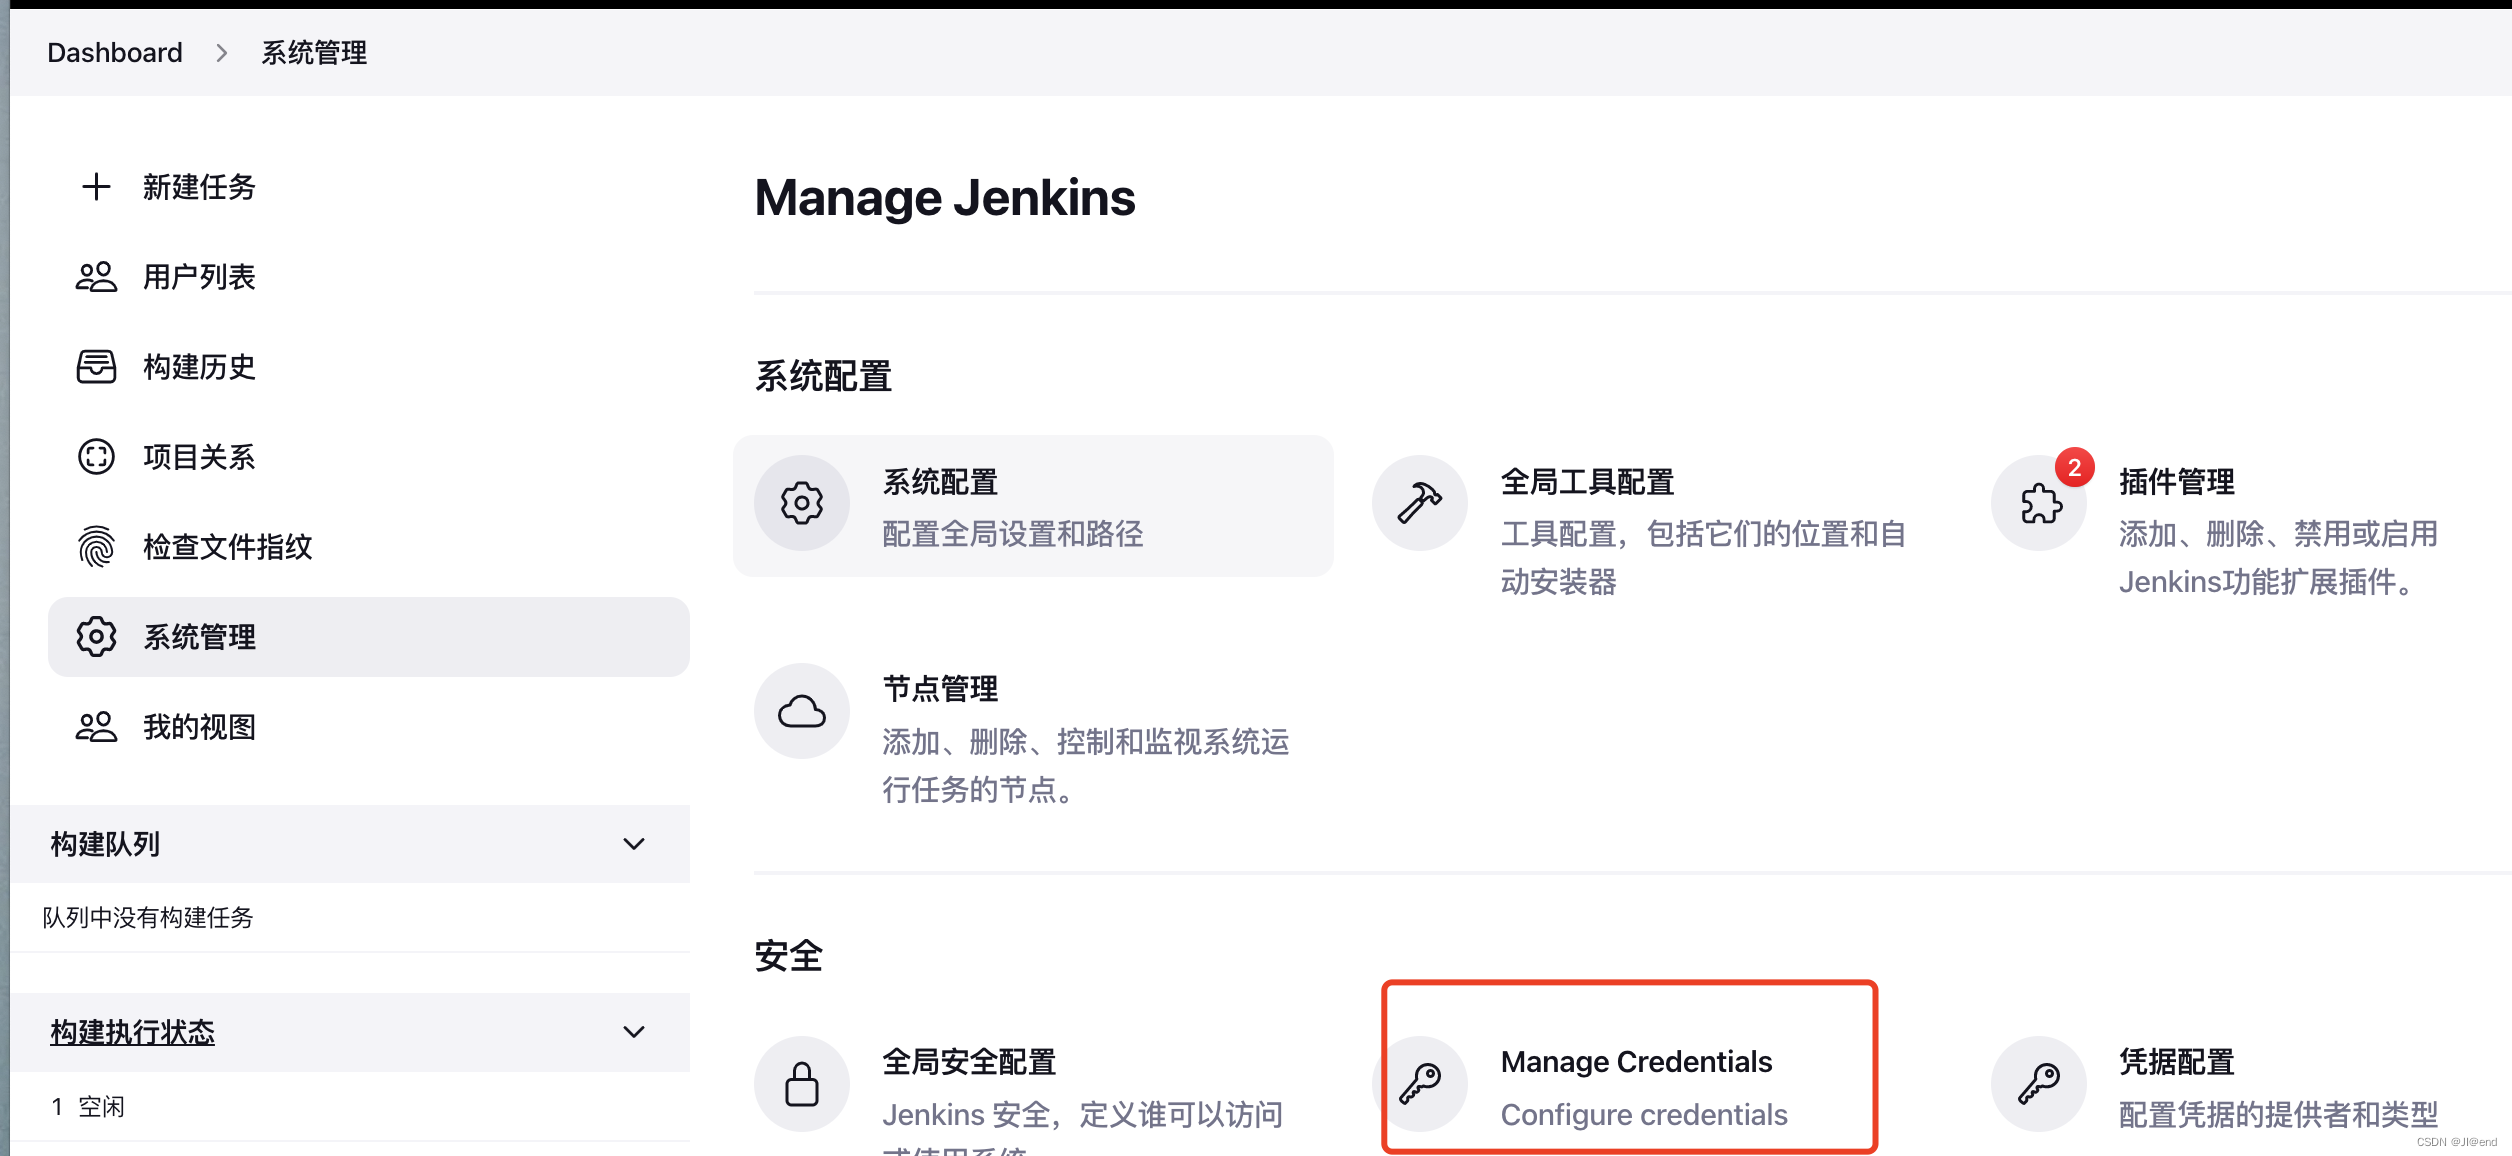Click the 队列中没有构建任务 text
The image size is (2512, 1156).
coord(148,918)
